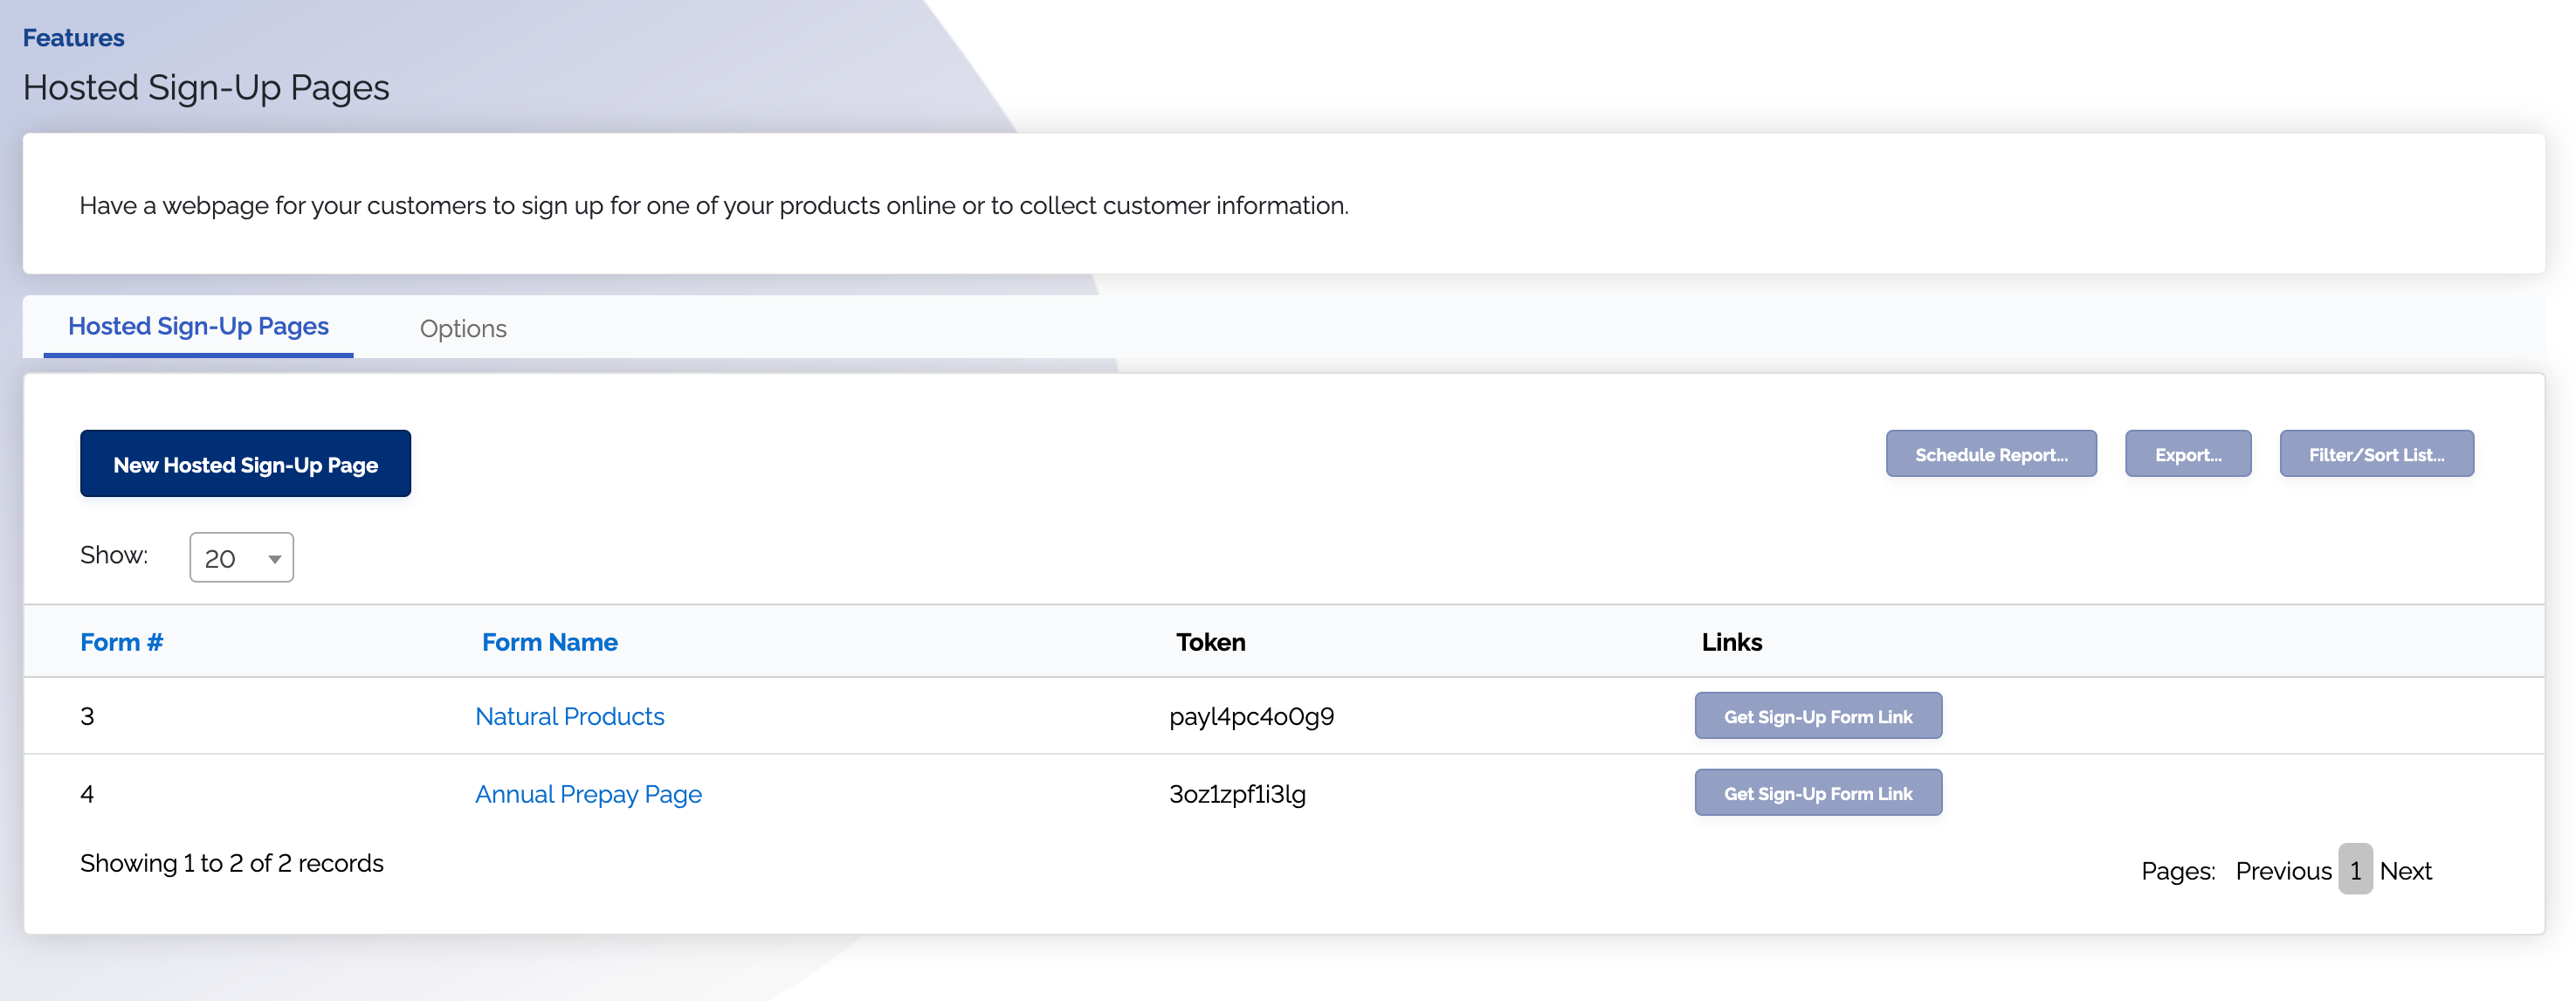
Task: Get Sign-Up Form Link for Annual Prepay Page
Action: (x=1818, y=793)
